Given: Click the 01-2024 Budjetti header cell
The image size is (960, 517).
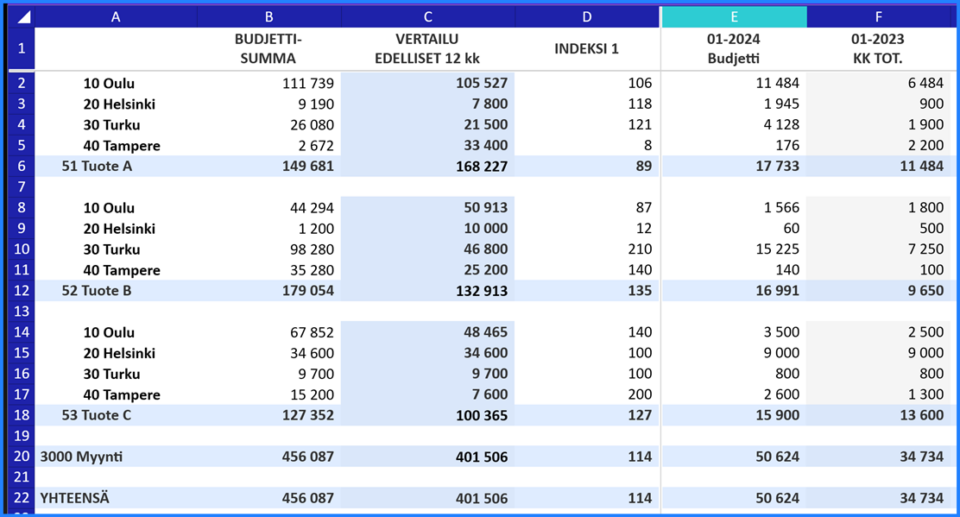Looking at the screenshot, I should click(x=733, y=48).
